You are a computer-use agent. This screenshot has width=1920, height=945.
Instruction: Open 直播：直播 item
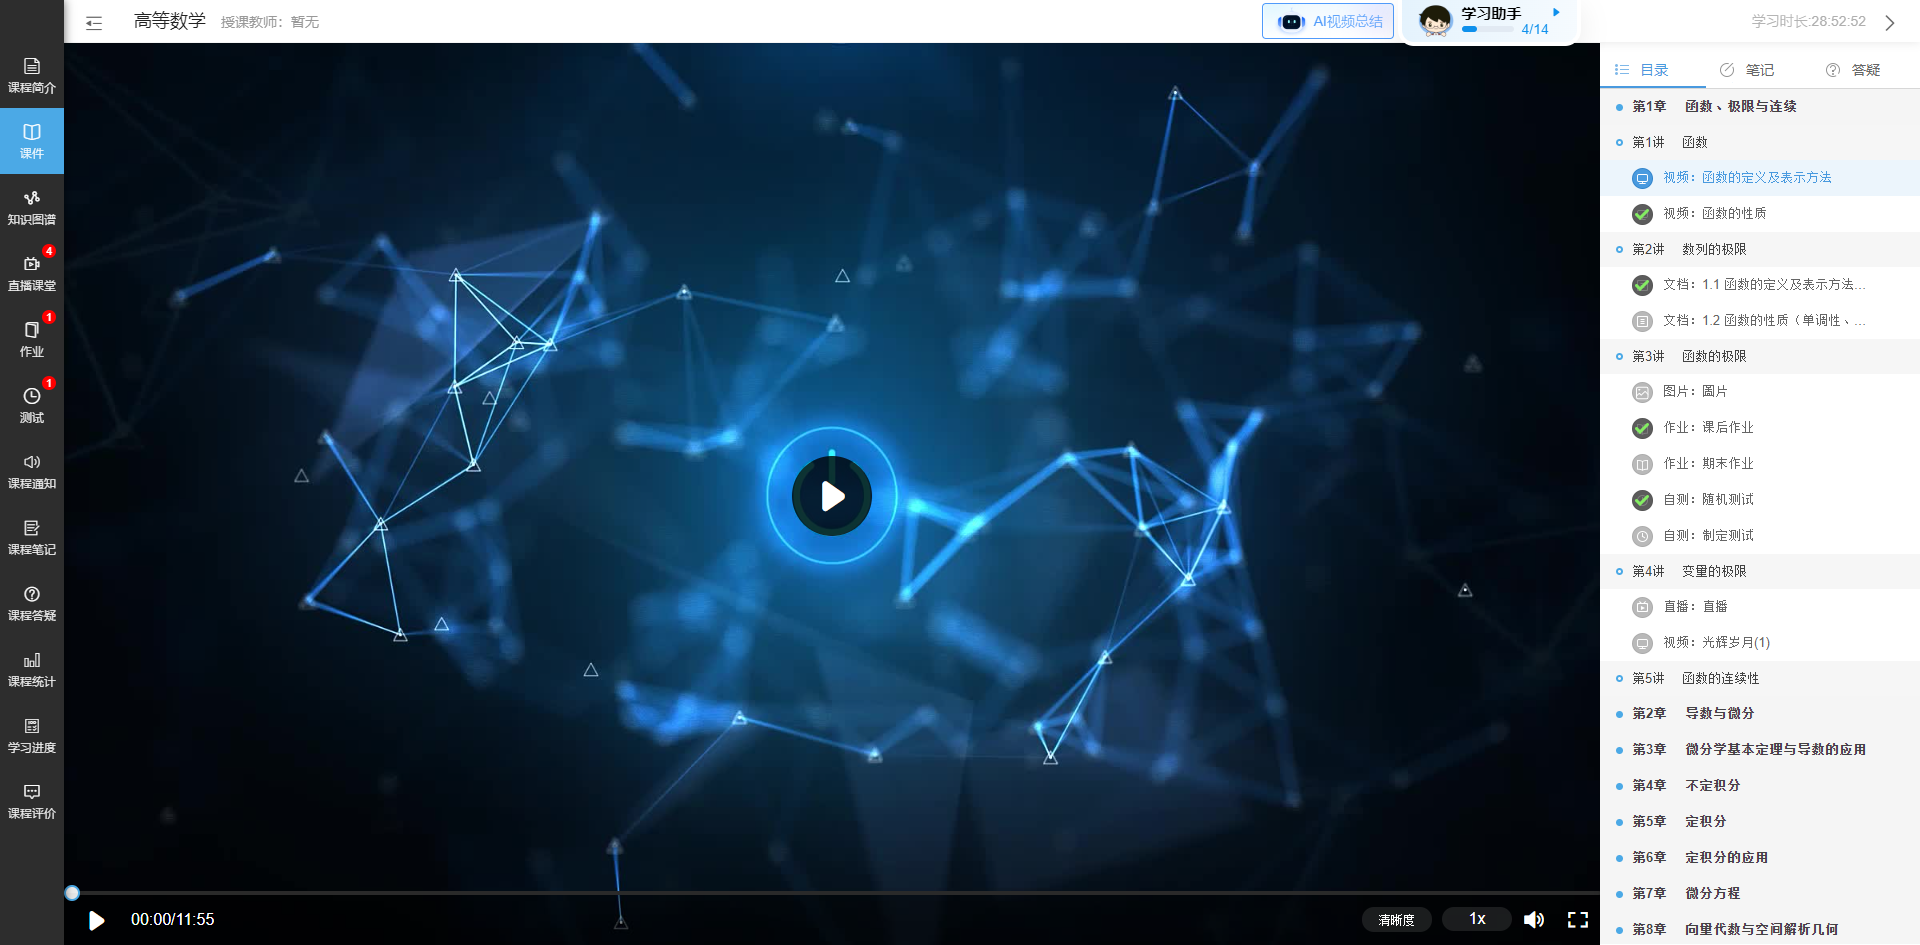(1760, 607)
